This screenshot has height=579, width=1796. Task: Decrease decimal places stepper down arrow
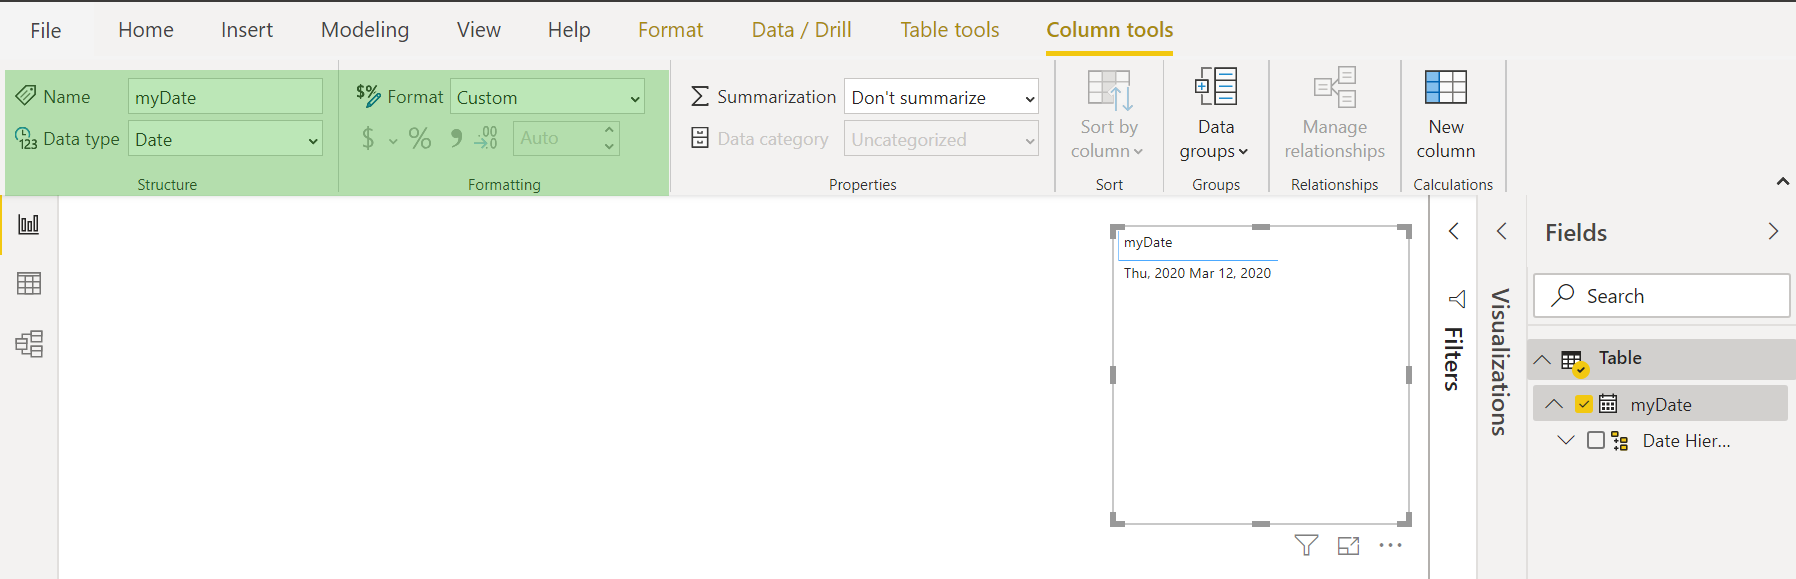tap(609, 147)
